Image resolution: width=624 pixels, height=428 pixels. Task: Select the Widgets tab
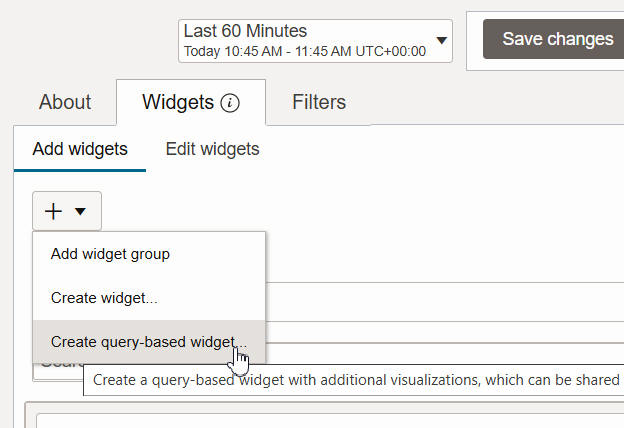(x=178, y=102)
